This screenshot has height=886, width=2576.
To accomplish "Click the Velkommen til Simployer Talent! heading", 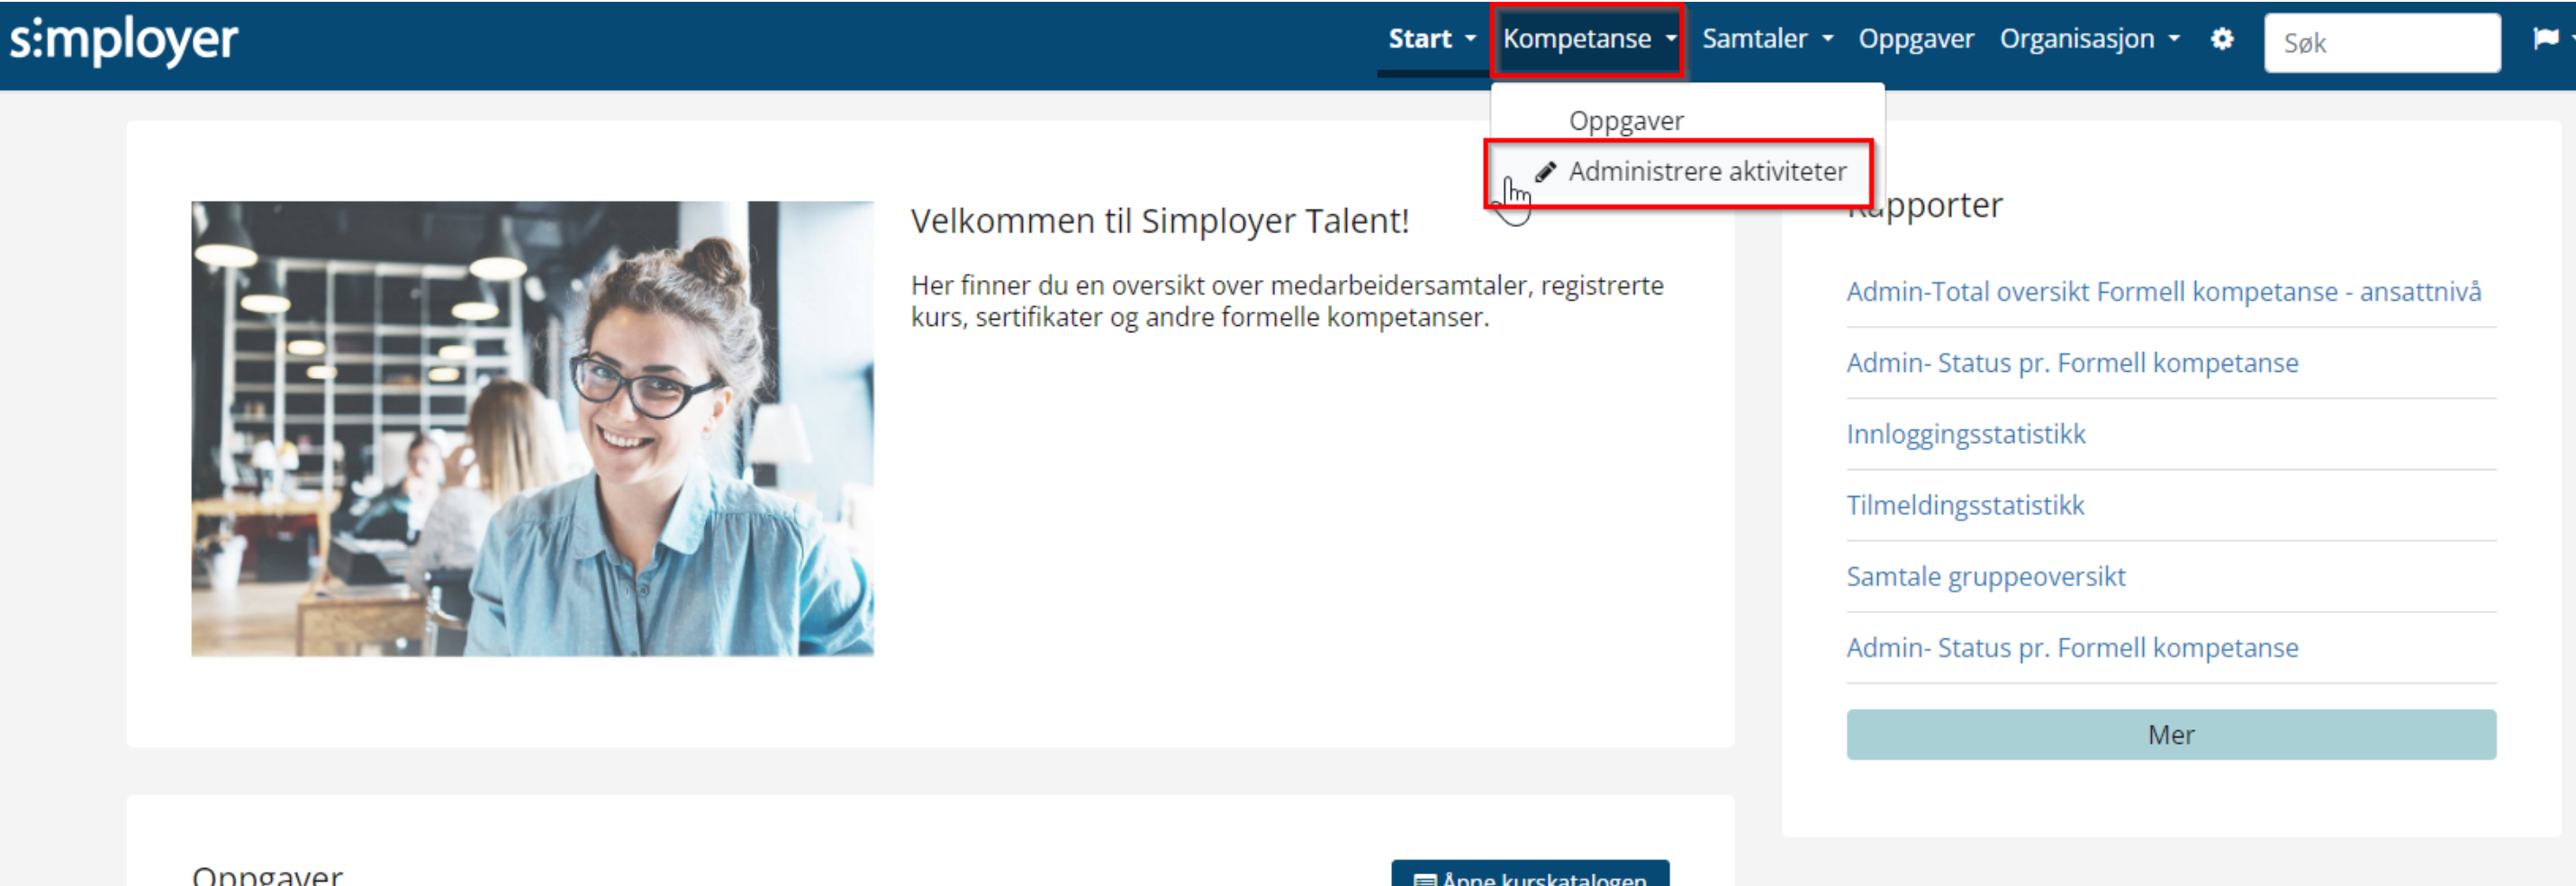I will pyautogui.click(x=1159, y=221).
